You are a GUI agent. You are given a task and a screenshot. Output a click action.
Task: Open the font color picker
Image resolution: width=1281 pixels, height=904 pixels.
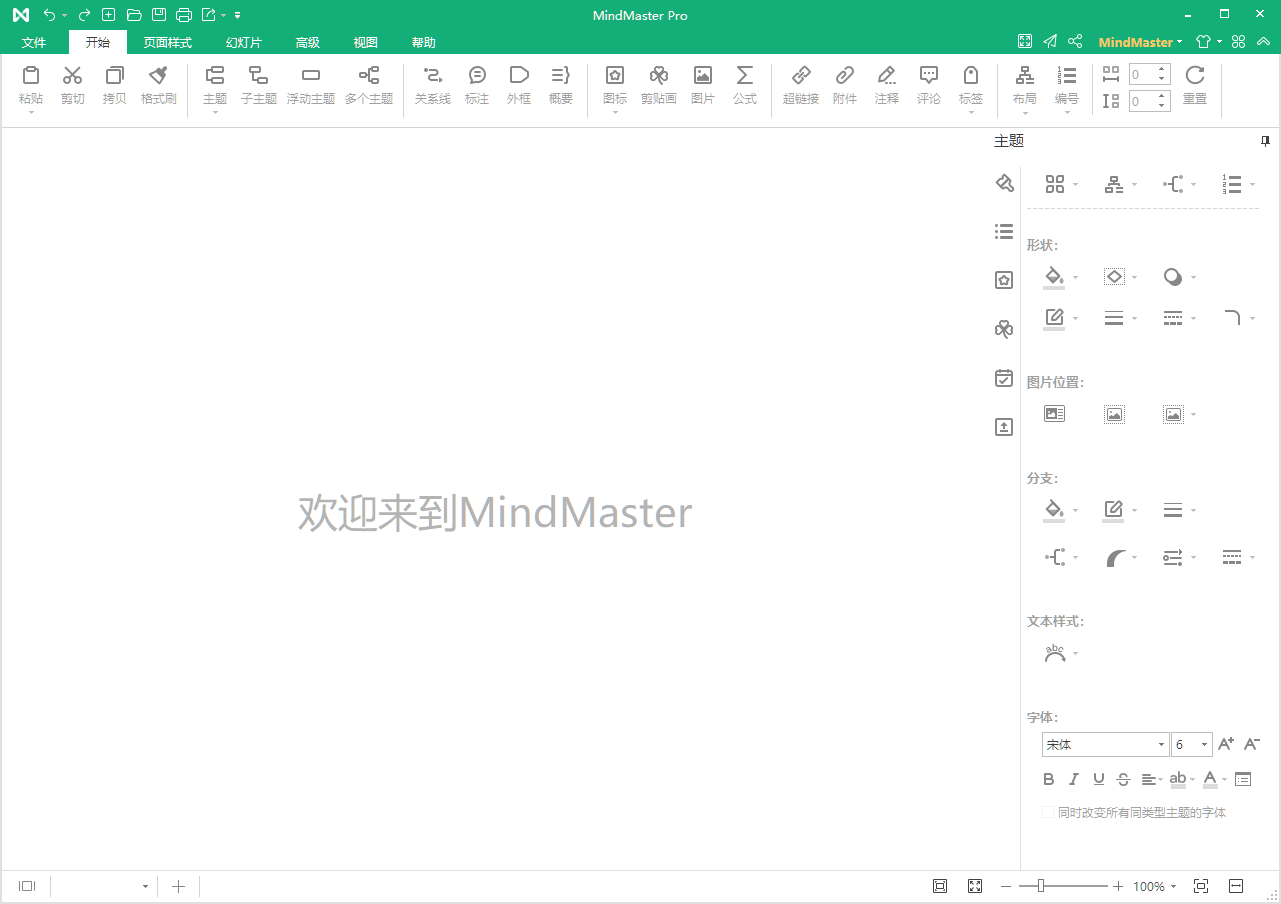[x=1210, y=779]
